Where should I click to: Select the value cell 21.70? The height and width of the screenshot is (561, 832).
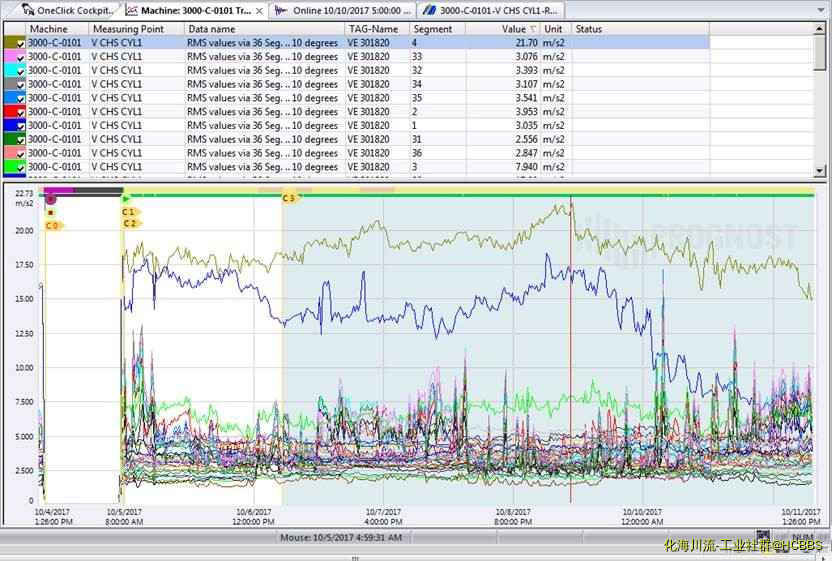click(502, 42)
